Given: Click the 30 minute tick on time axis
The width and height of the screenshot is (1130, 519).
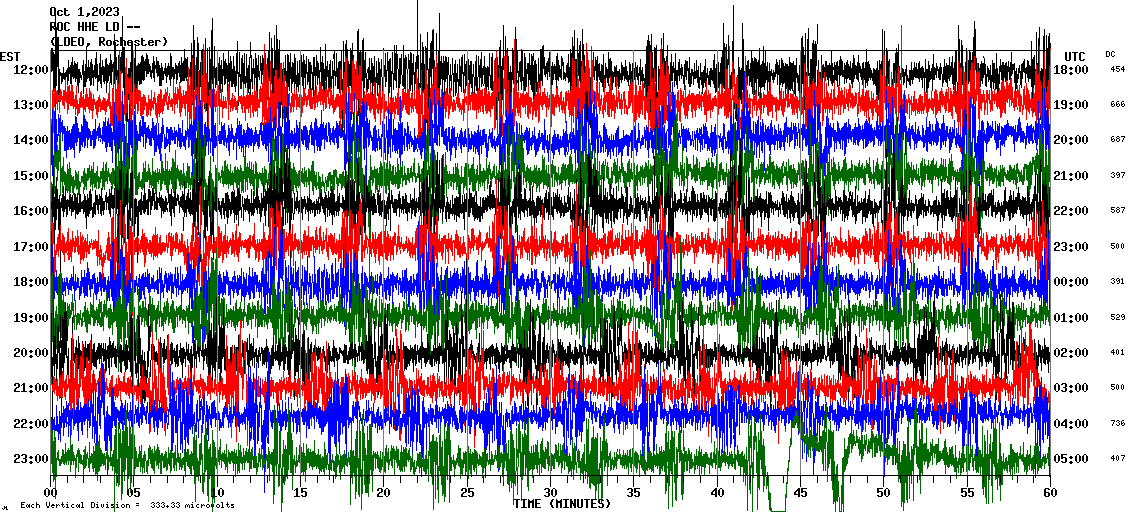Looking at the screenshot, I should point(550,493).
